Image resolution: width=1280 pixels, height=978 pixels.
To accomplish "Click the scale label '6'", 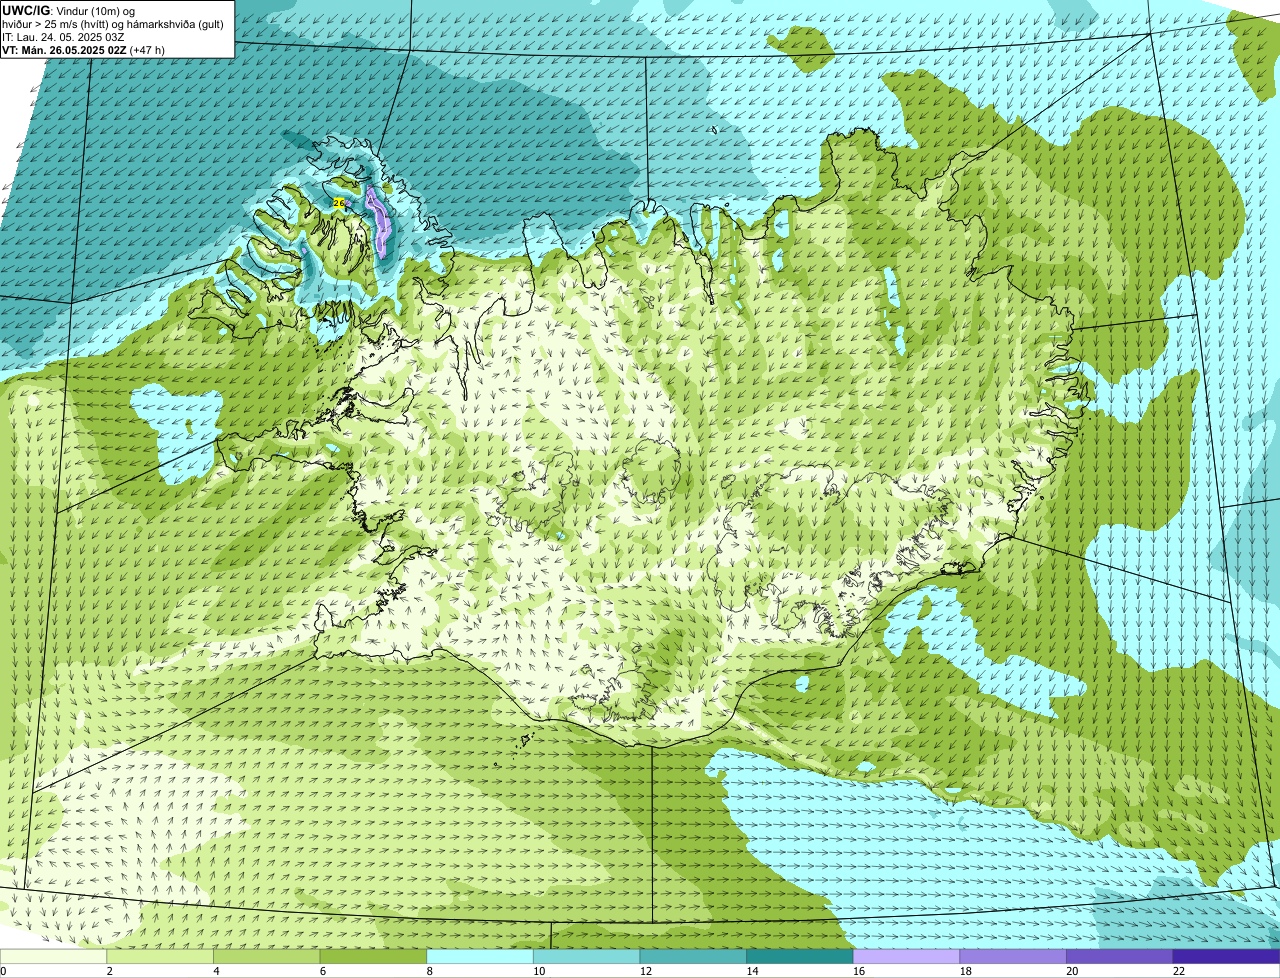I will (322, 971).
